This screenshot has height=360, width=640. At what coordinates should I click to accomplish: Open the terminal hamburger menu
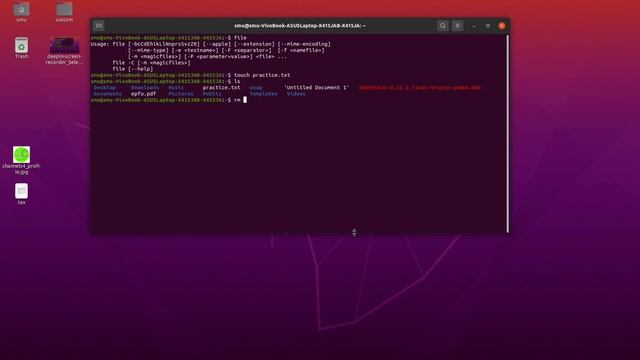[x=457, y=26]
